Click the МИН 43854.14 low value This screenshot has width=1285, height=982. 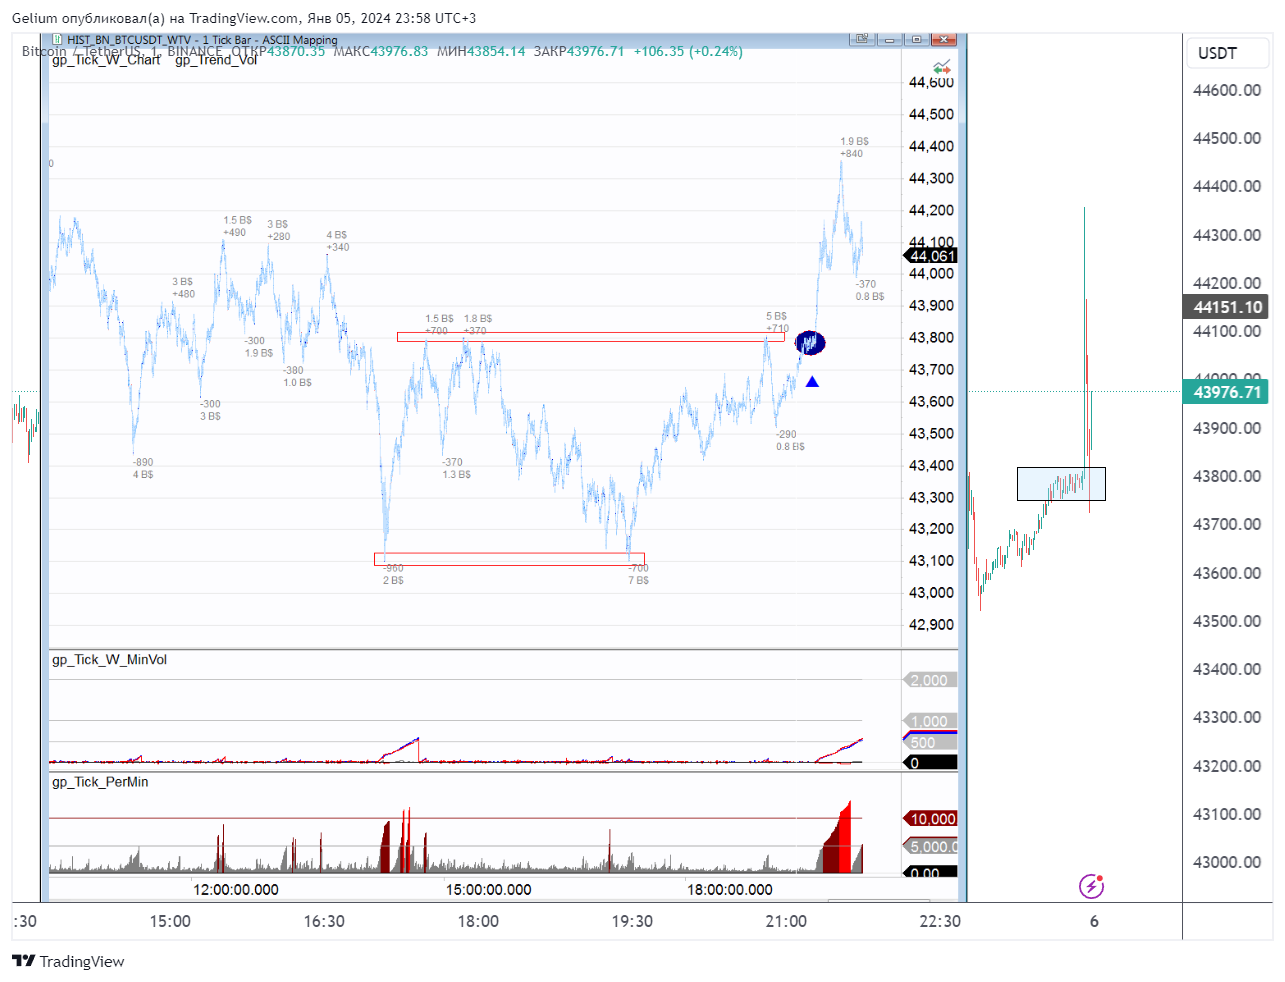click(480, 51)
